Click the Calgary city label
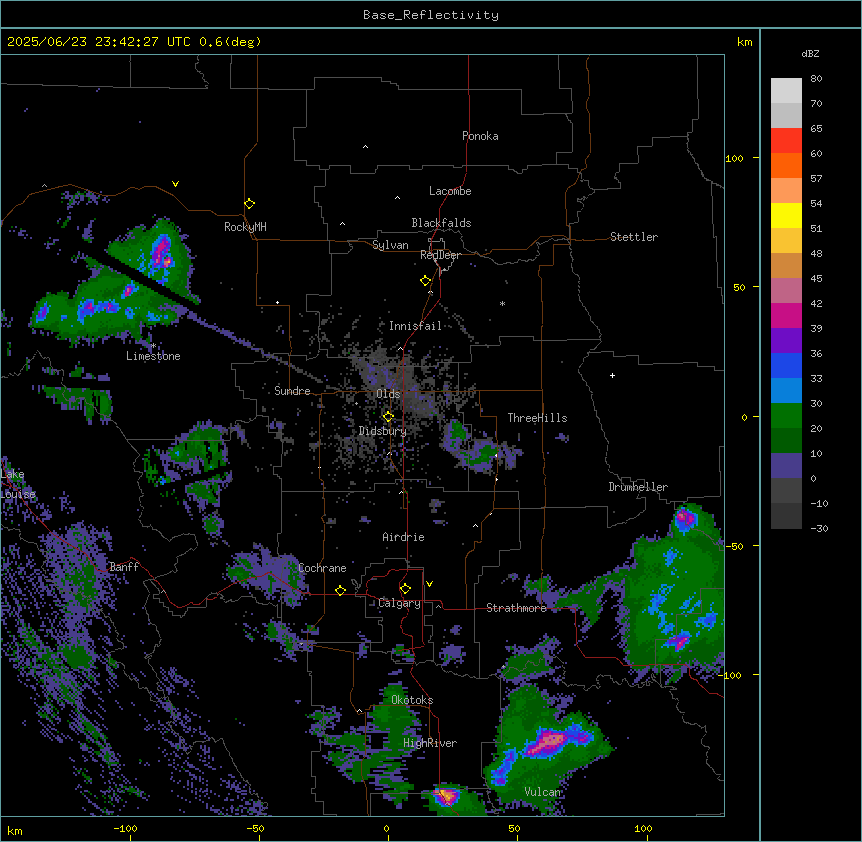862x842 pixels. pos(399,603)
